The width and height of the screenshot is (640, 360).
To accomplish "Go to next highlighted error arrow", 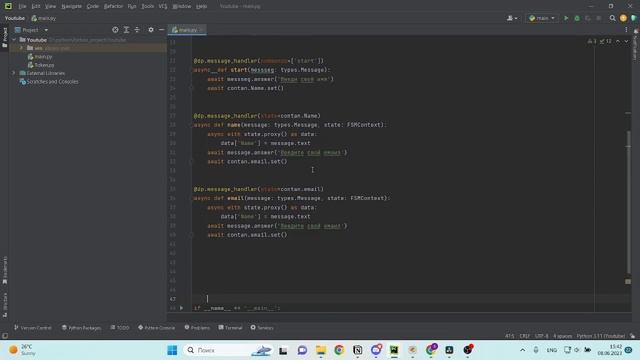I will coord(626,41).
